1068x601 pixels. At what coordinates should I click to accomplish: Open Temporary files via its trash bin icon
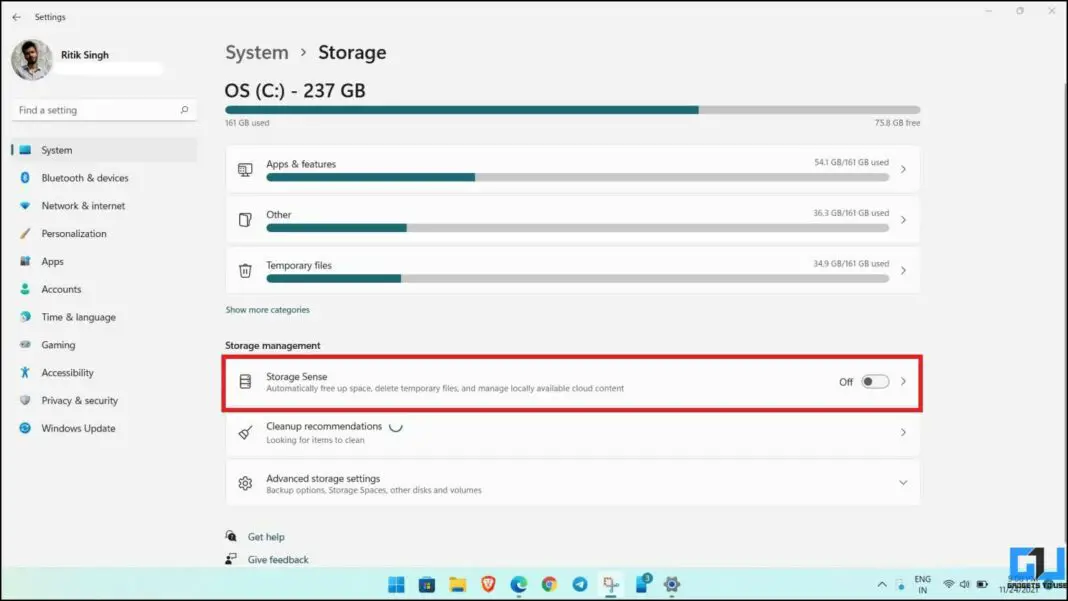[x=244, y=270]
